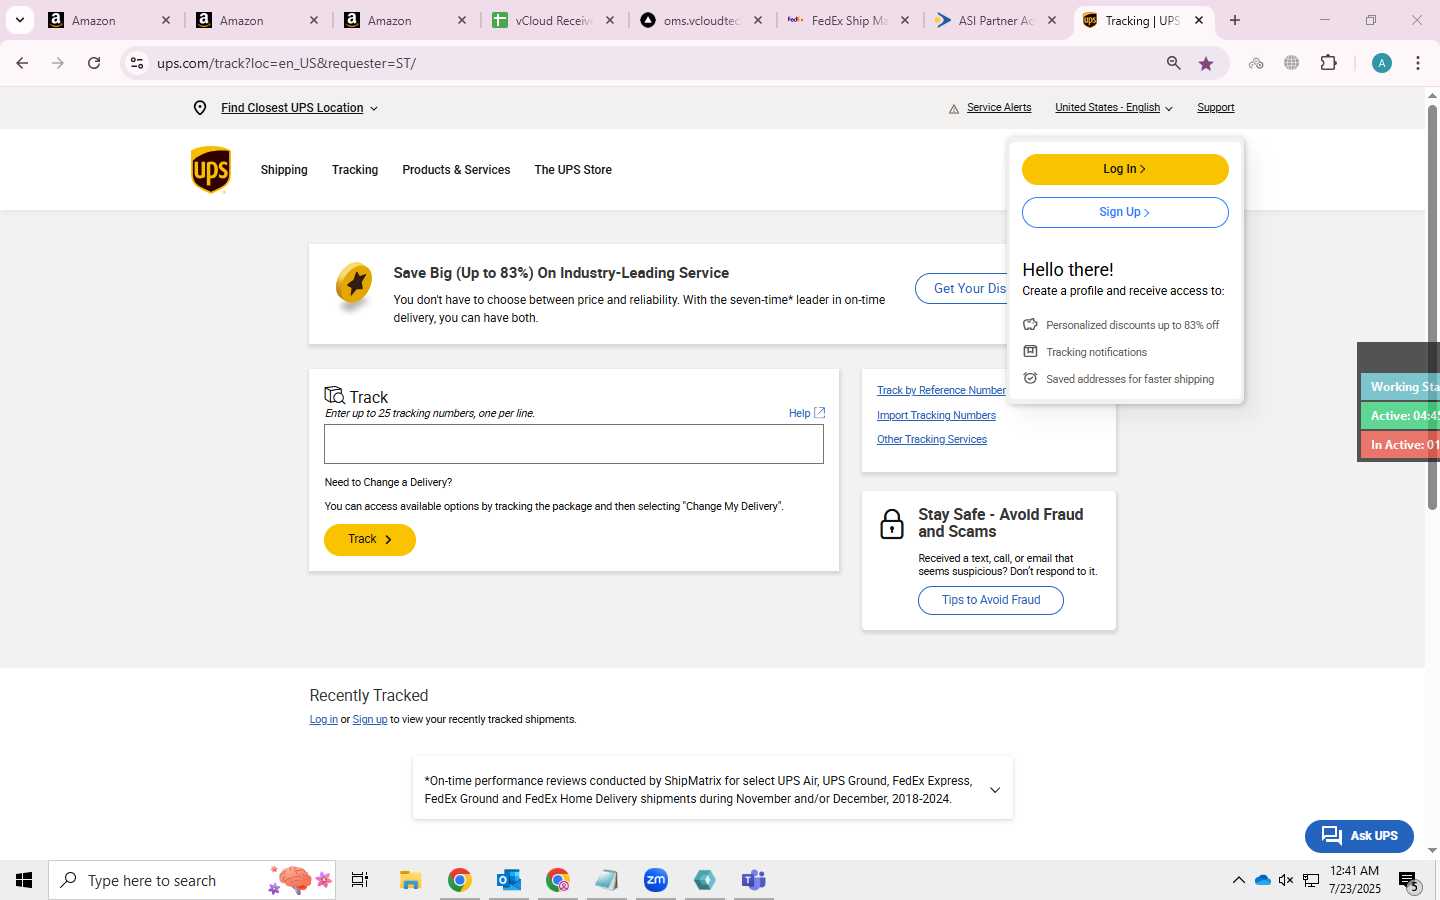1440x900 pixels.
Task: Open Import Tracking Numbers link
Action: coord(936,416)
